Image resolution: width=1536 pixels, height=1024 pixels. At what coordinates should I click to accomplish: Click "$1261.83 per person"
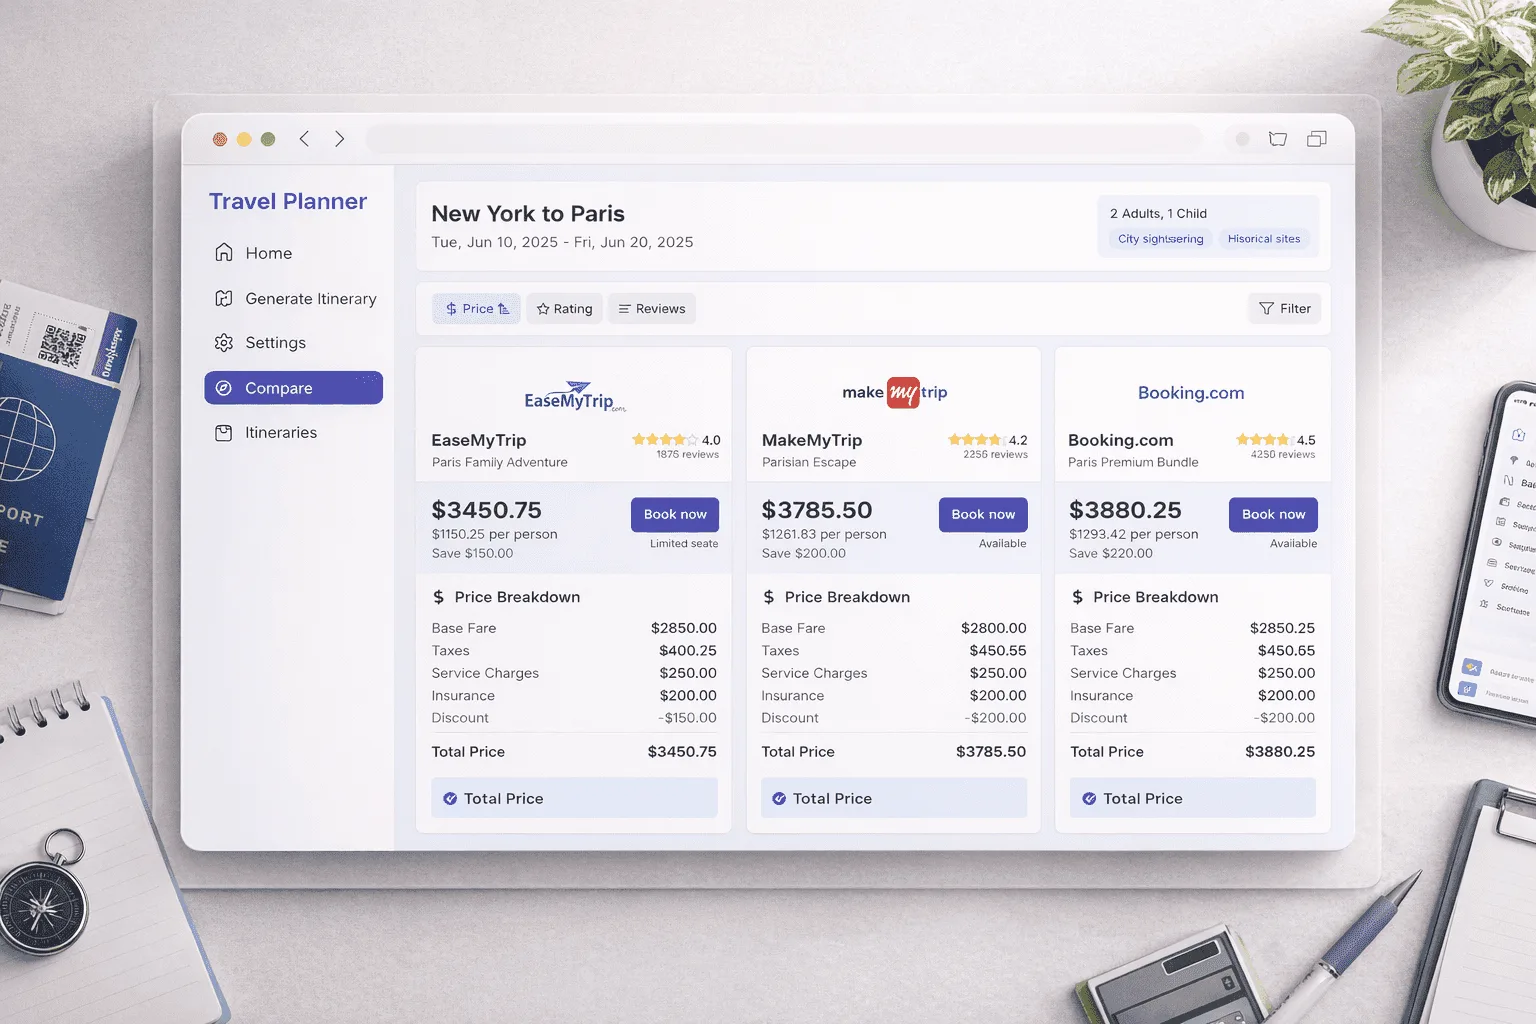pyautogui.click(x=824, y=534)
